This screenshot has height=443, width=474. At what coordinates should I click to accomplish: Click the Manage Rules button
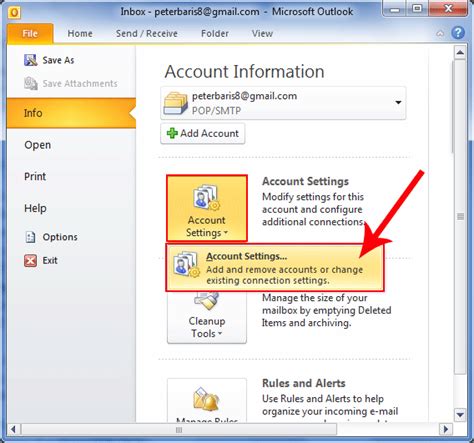(207, 401)
